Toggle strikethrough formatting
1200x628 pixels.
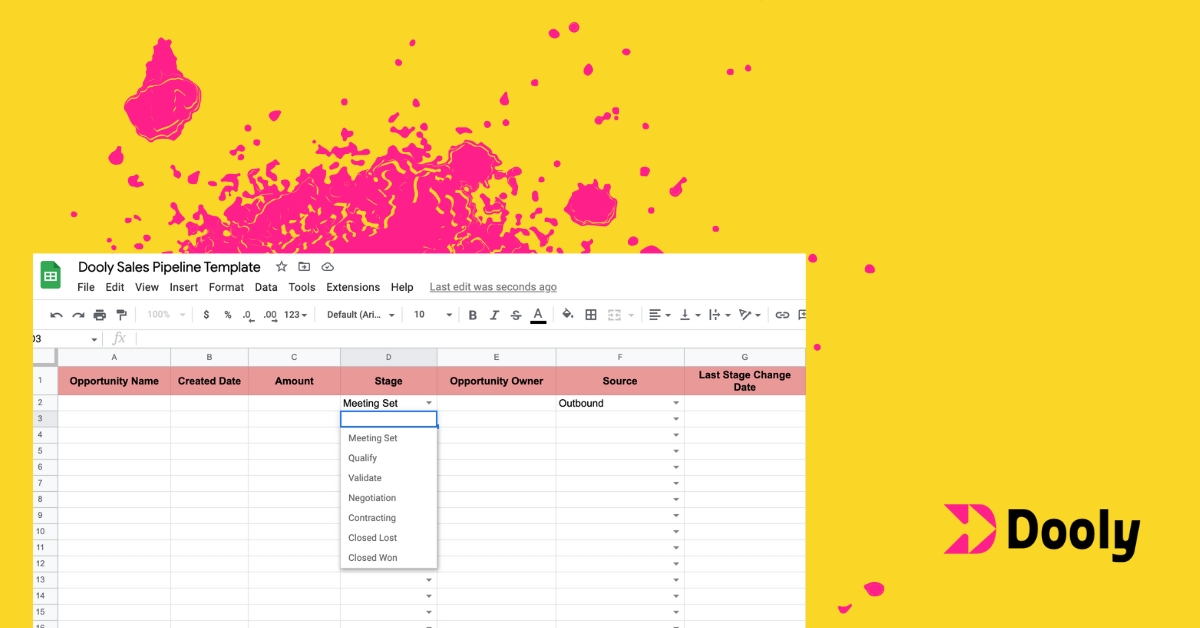tap(516, 315)
